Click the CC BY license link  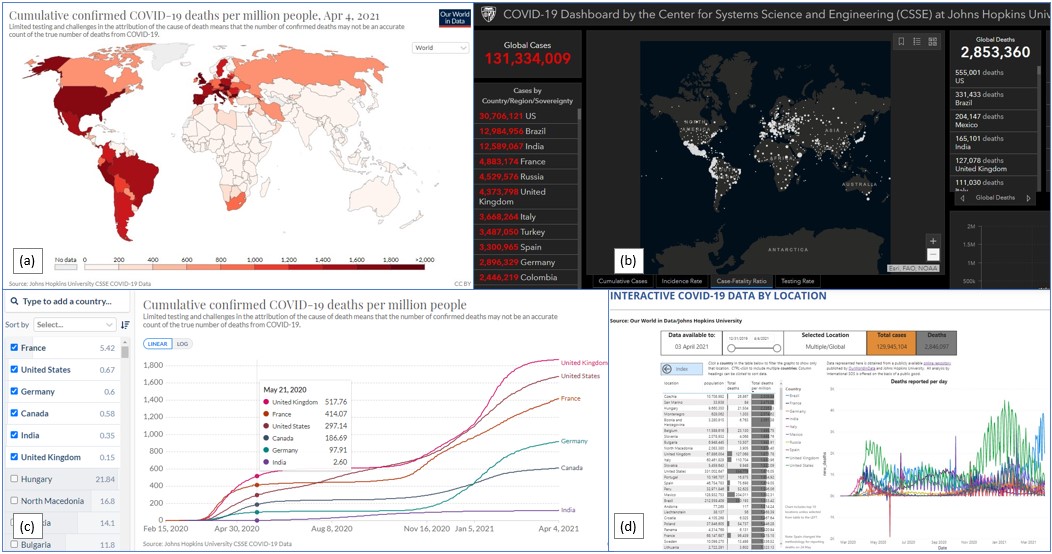(x=463, y=284)
